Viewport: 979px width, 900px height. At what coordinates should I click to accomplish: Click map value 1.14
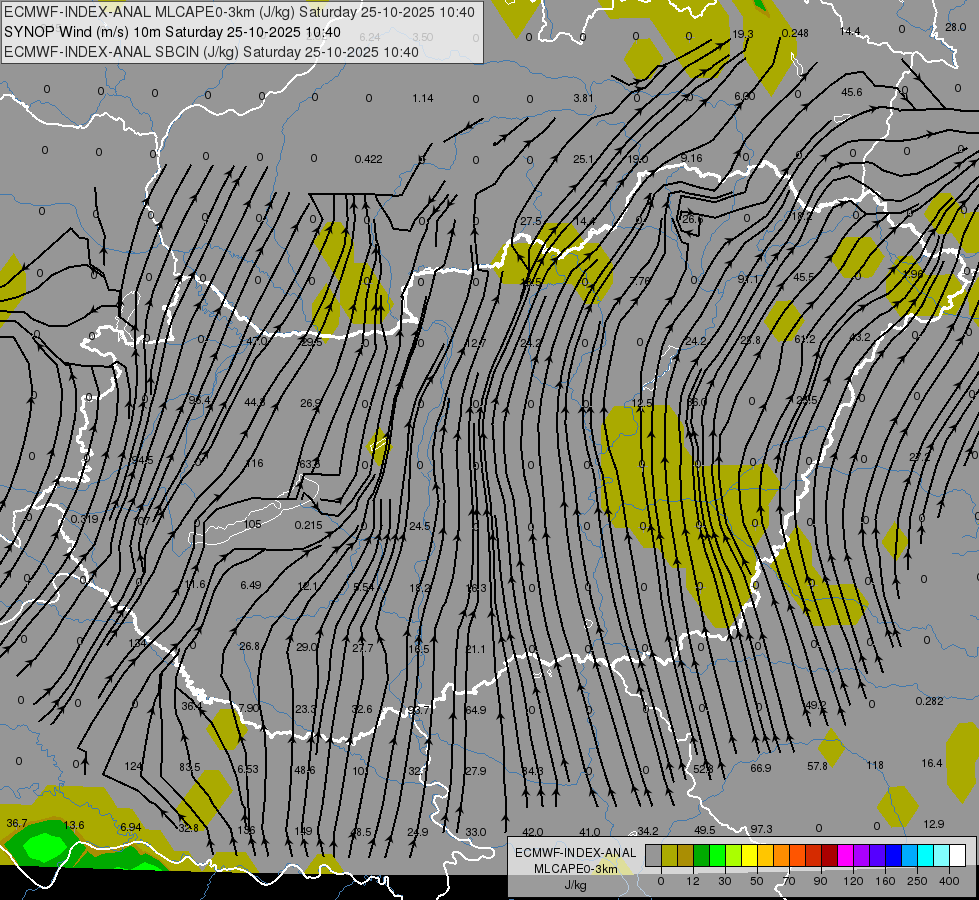pyautogui.click(x=423, y=98)
